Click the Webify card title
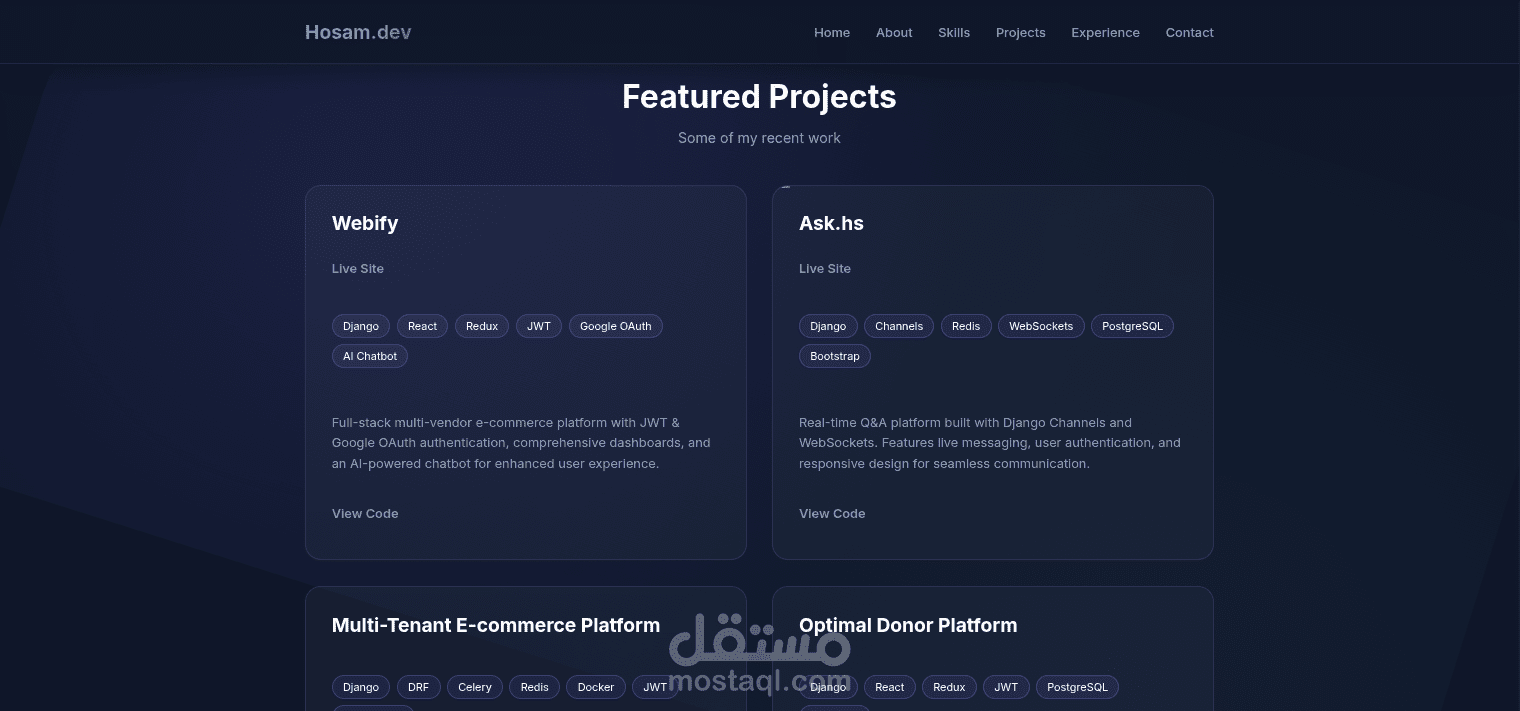 [x=365, y=223]
